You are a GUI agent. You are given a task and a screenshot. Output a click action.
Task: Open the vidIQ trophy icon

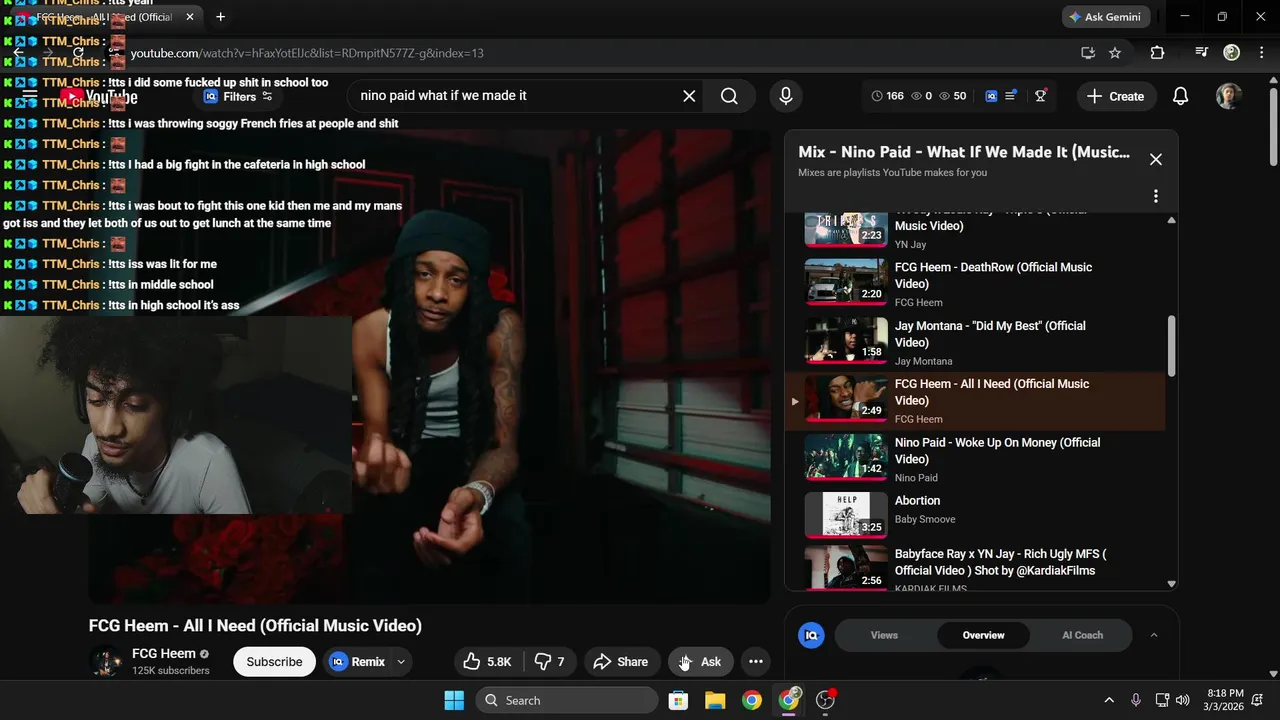(1041, 96)
